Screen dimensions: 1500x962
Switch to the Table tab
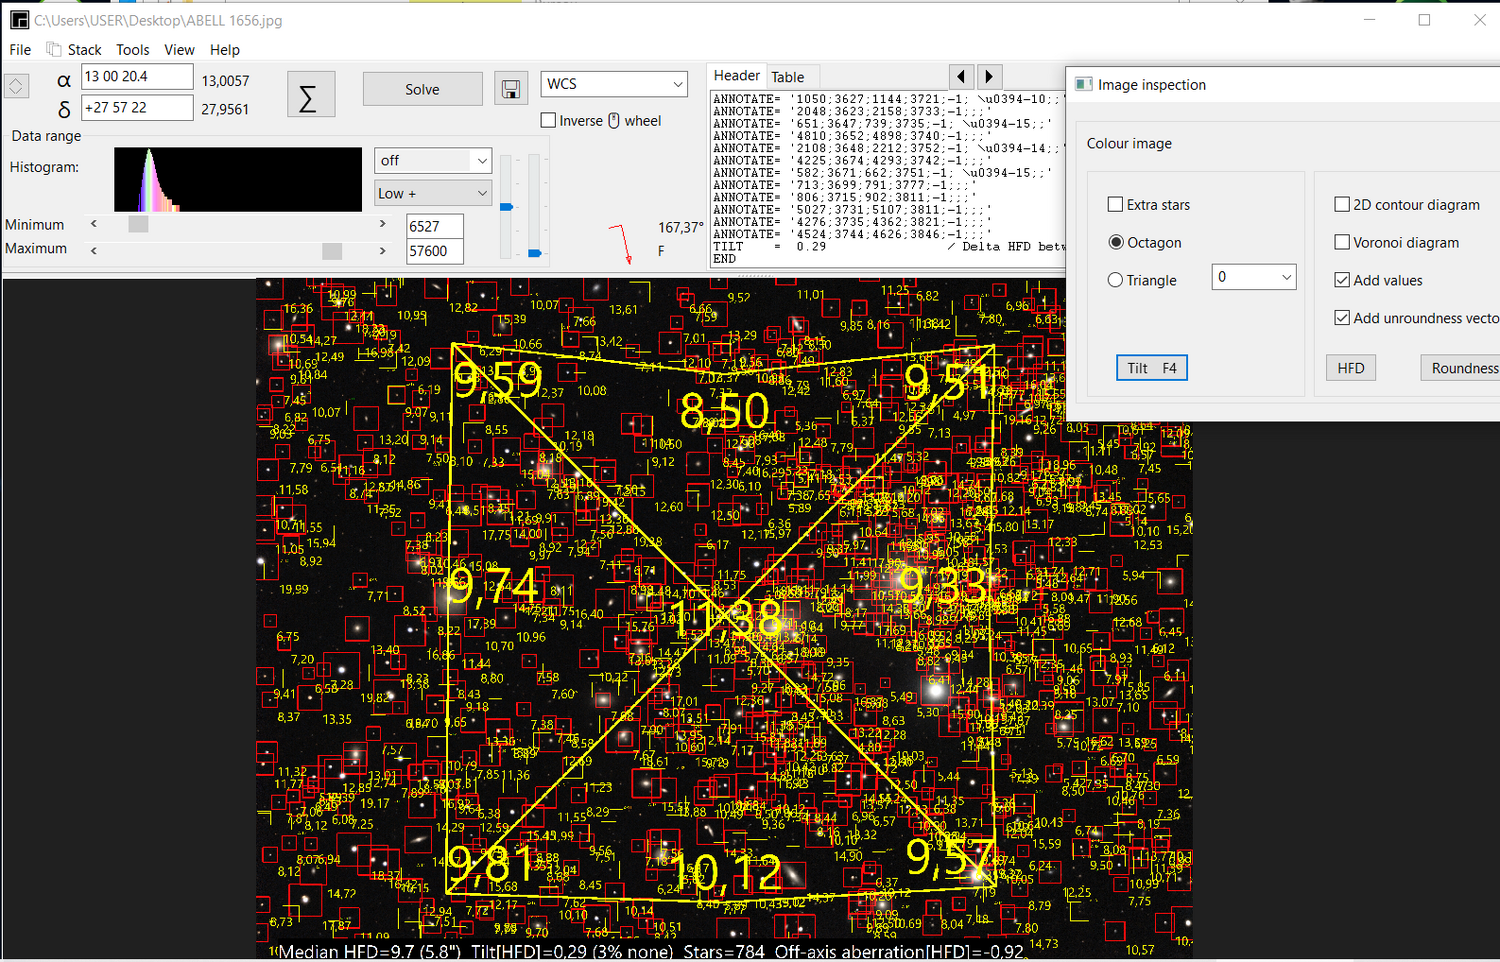tap(787, 77)
